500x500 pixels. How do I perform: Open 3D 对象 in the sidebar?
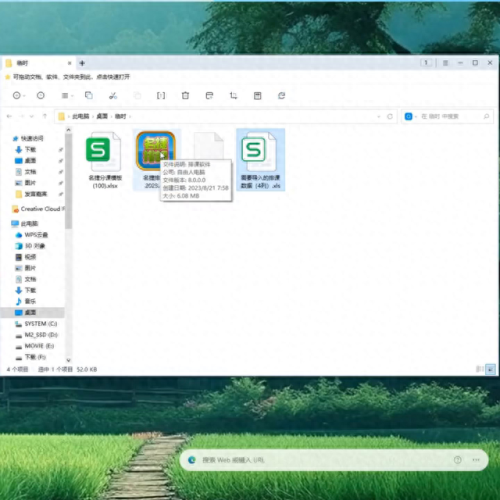click(30, 246)
